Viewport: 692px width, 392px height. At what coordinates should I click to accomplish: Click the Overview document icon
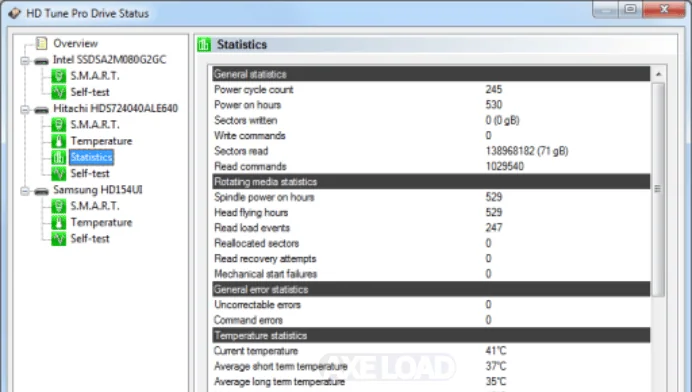click(41, 43)
